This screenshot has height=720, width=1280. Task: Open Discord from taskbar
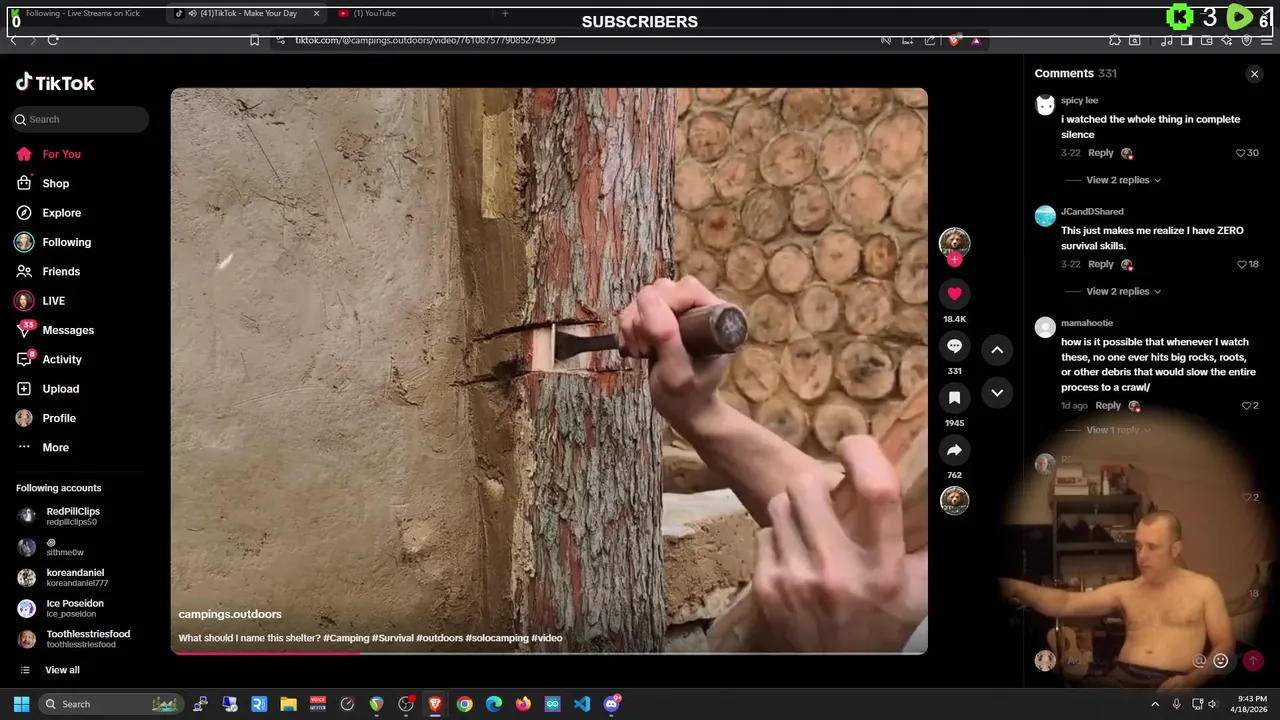(612, 704)
